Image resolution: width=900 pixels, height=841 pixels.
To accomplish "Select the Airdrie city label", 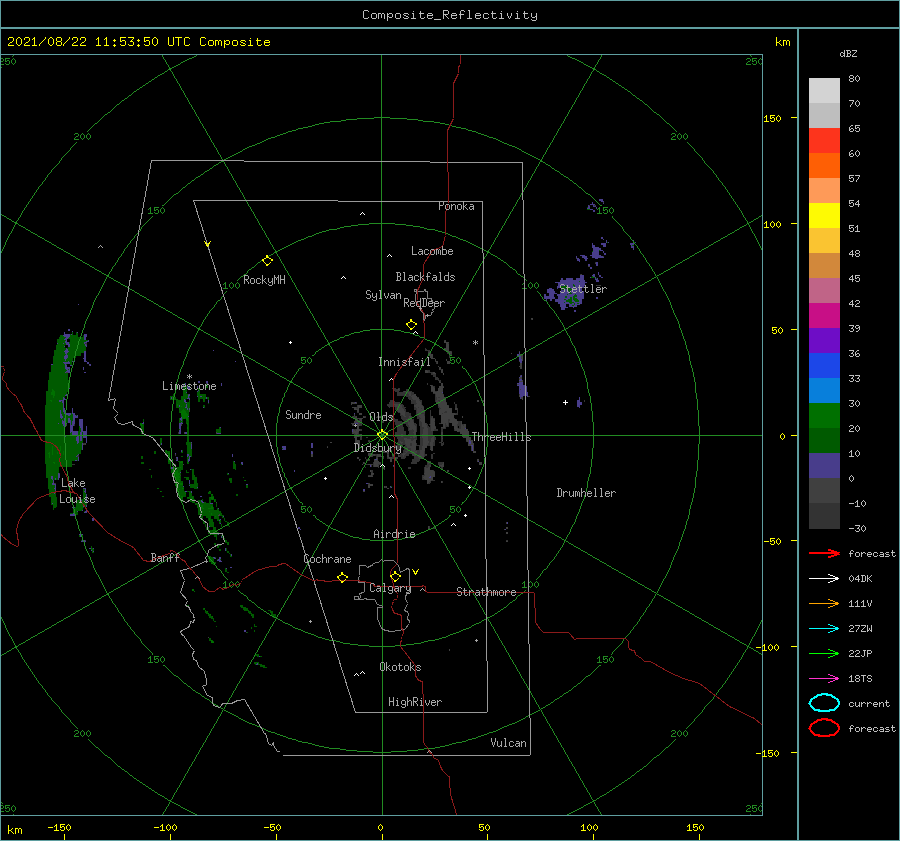I will (394, 534).
